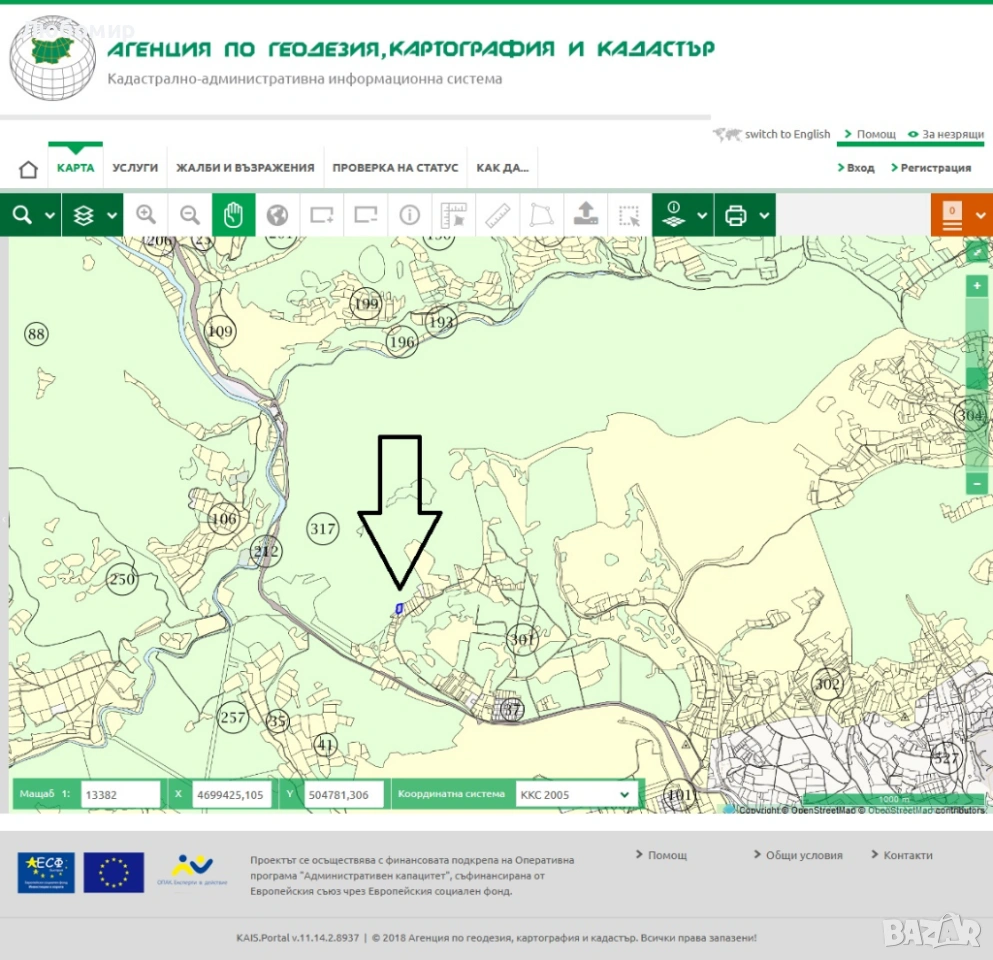
Task: Click the home icon in navigation bar
Action: 28,169
